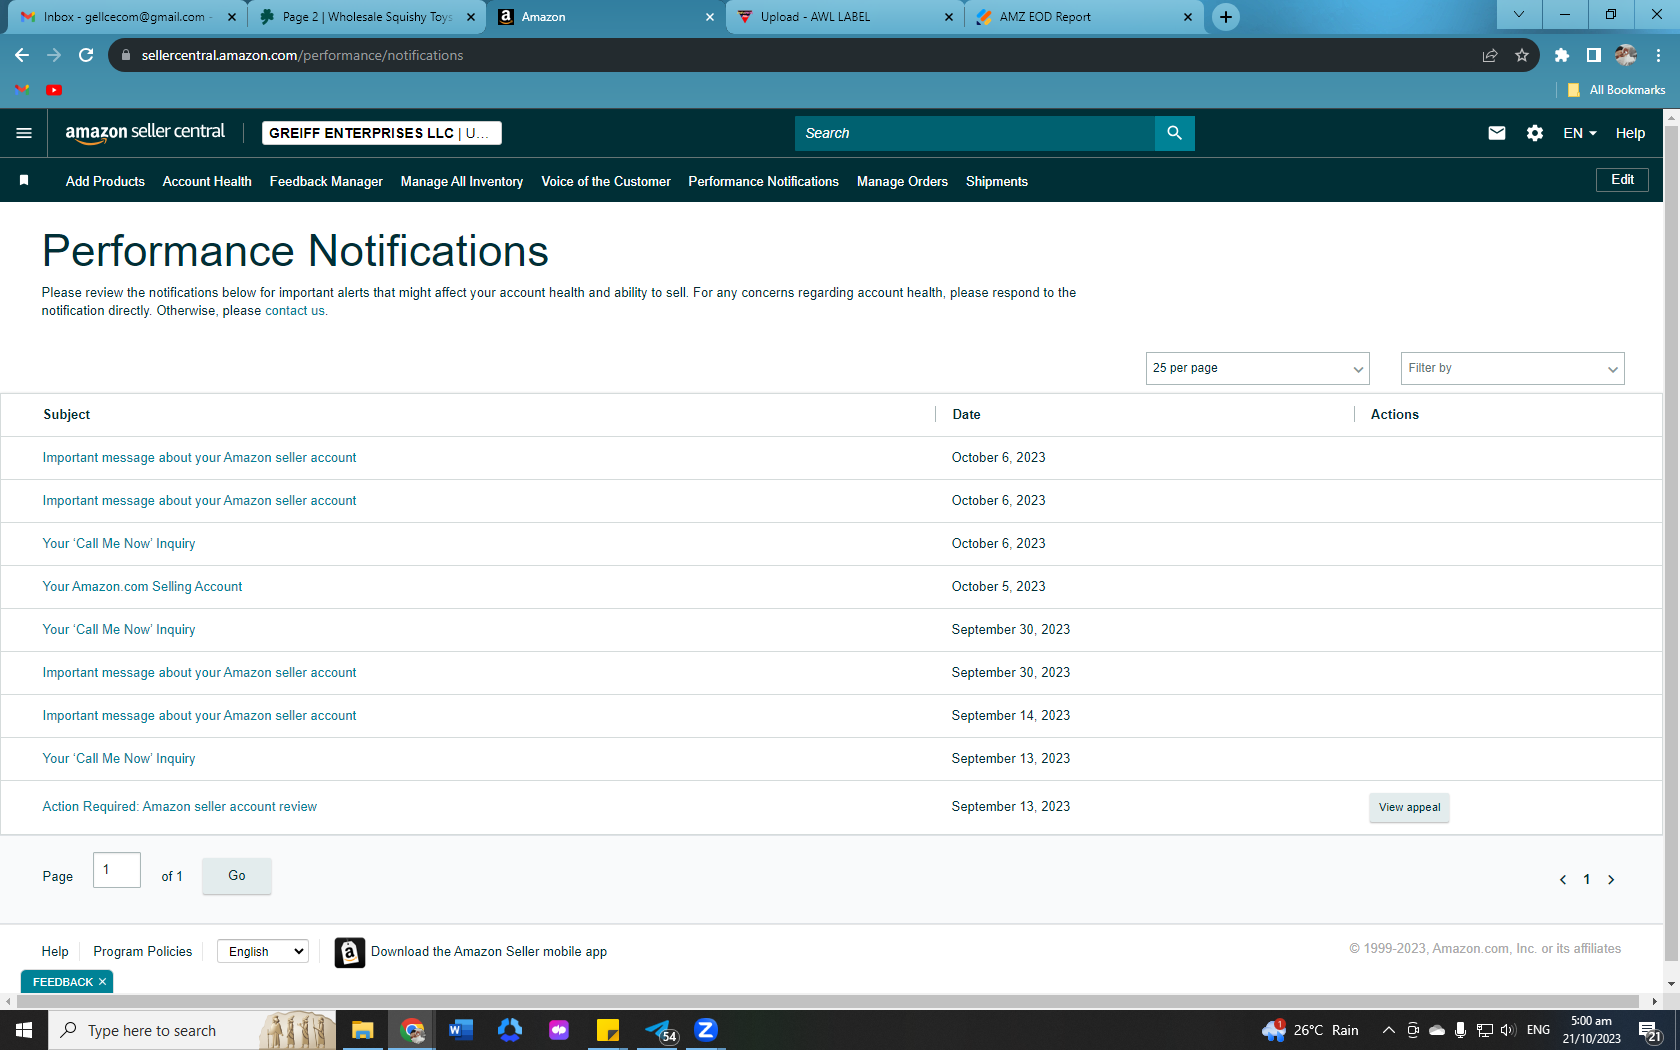The height and width of the screenshot is (1050, 1680).
Task: Click the bookmark flag icon in nav bar
Action: (24, 180)
